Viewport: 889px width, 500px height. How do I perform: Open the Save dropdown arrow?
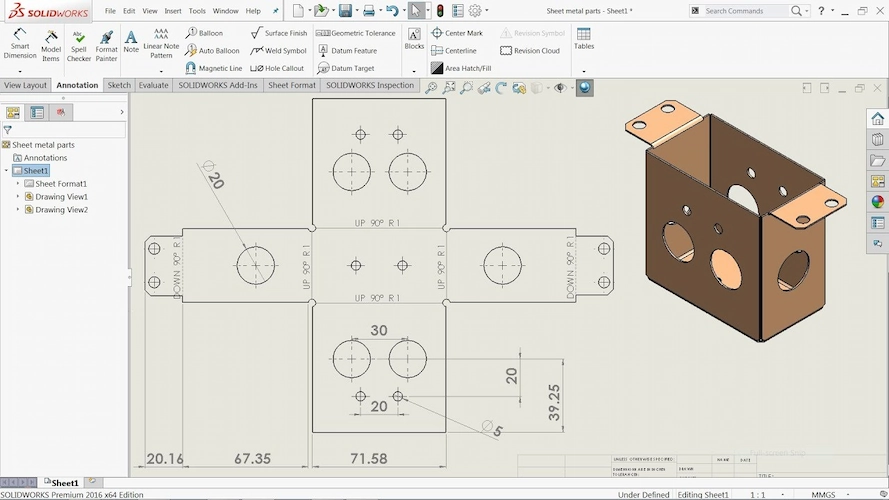(357, 11)
